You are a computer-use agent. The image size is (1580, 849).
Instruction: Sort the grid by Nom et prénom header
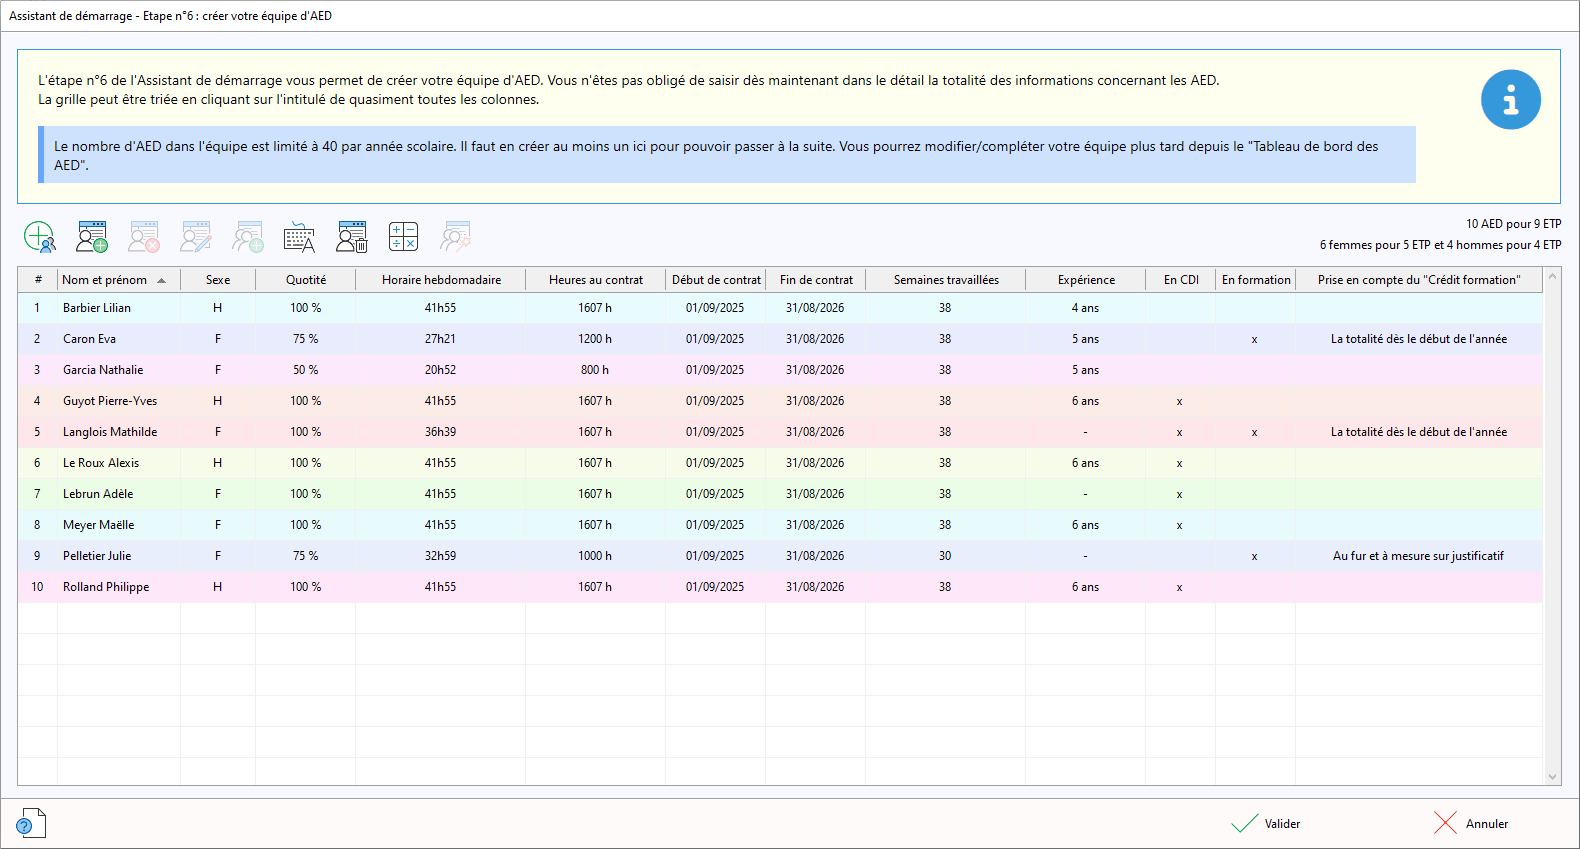pos(105,280)
